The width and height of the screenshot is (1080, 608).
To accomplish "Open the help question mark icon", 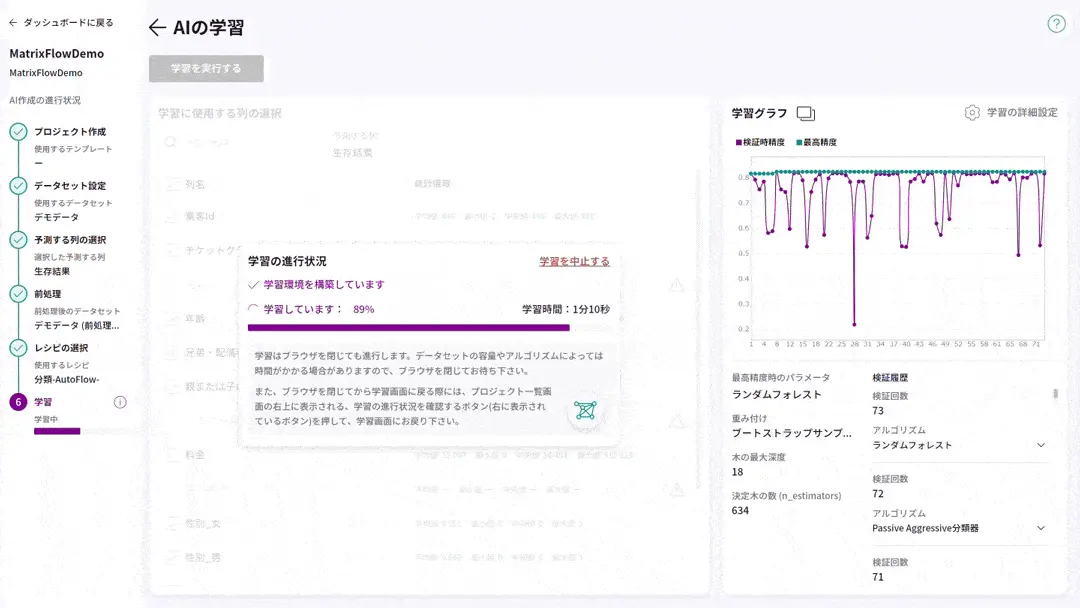I will pyautogui.click(x=1056, y=24).
